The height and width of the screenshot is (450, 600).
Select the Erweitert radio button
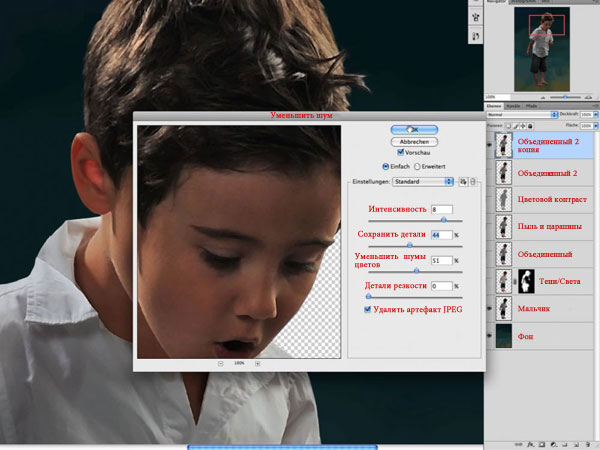click(417, 166)
